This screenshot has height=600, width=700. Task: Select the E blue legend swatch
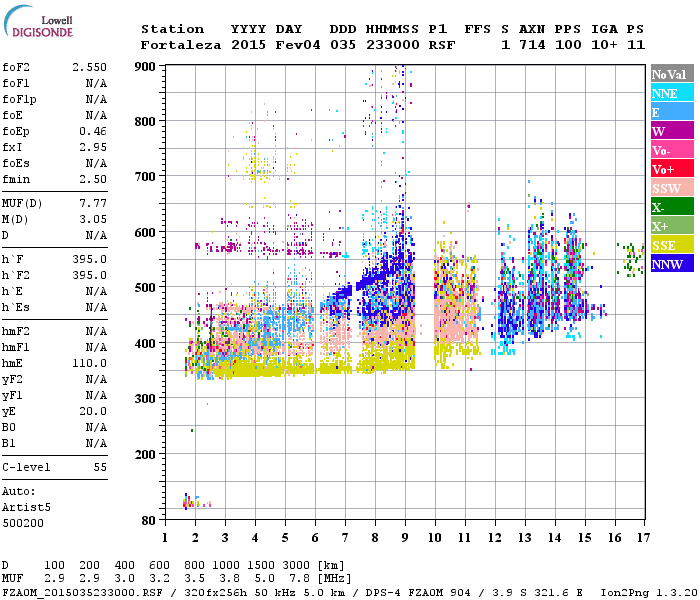(x=672, y=112)
